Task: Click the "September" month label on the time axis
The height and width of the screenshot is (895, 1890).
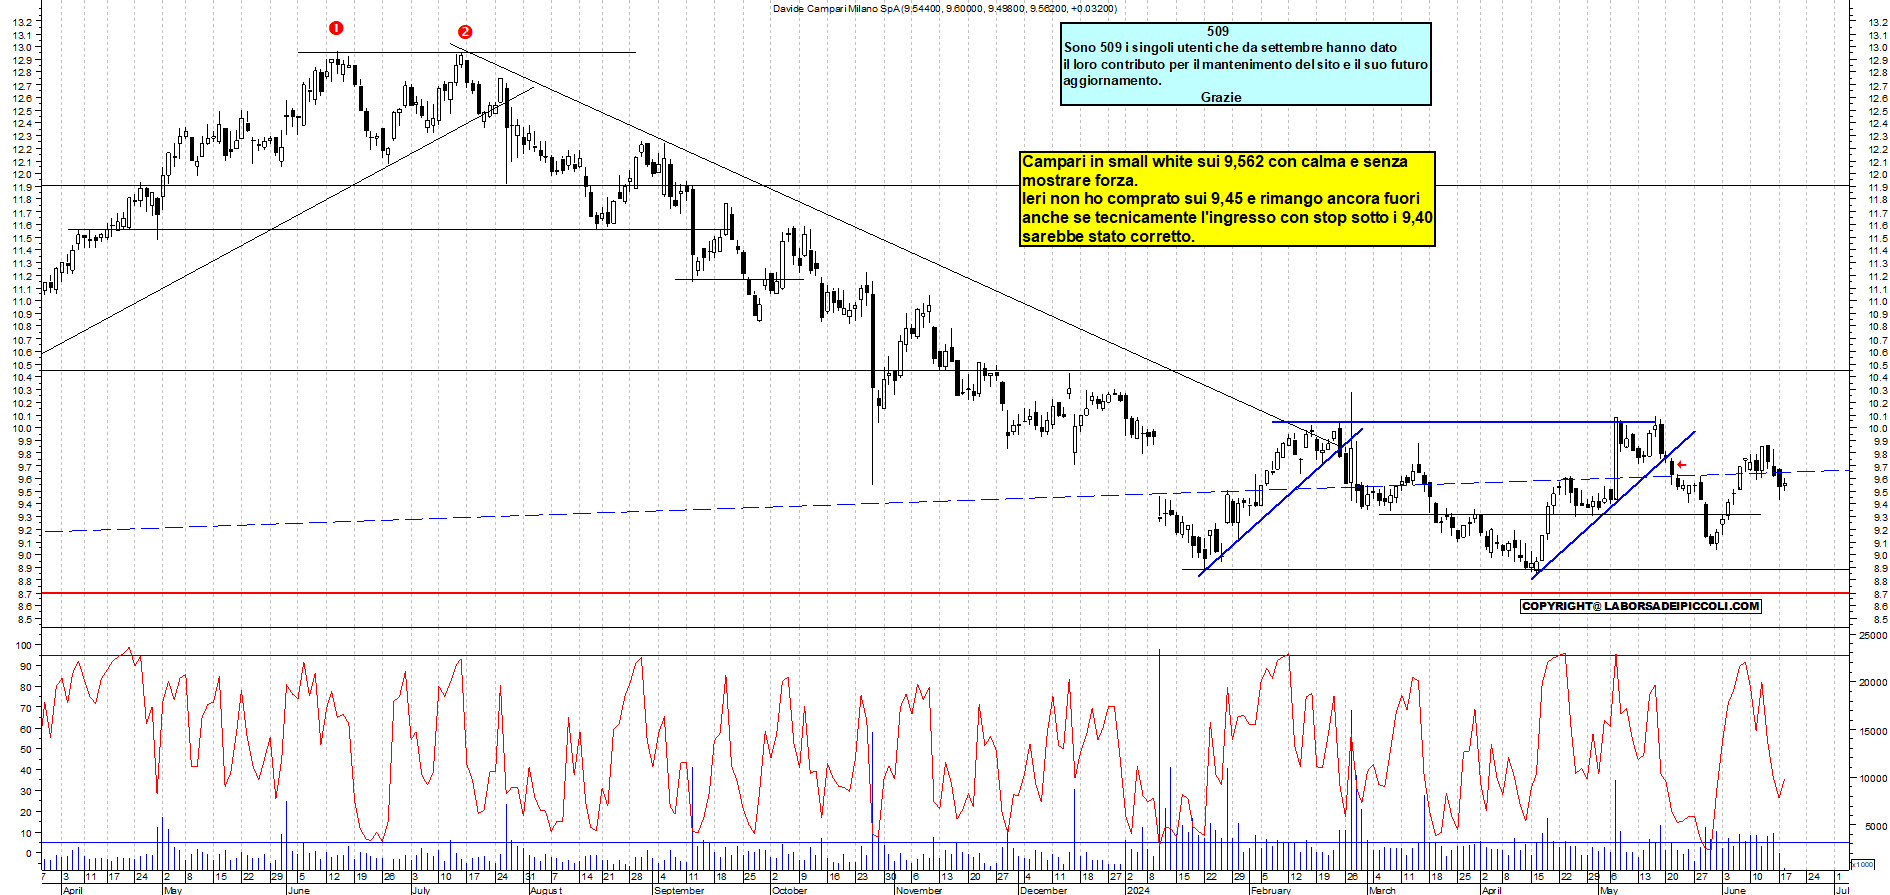Action: tap(679, 890)
